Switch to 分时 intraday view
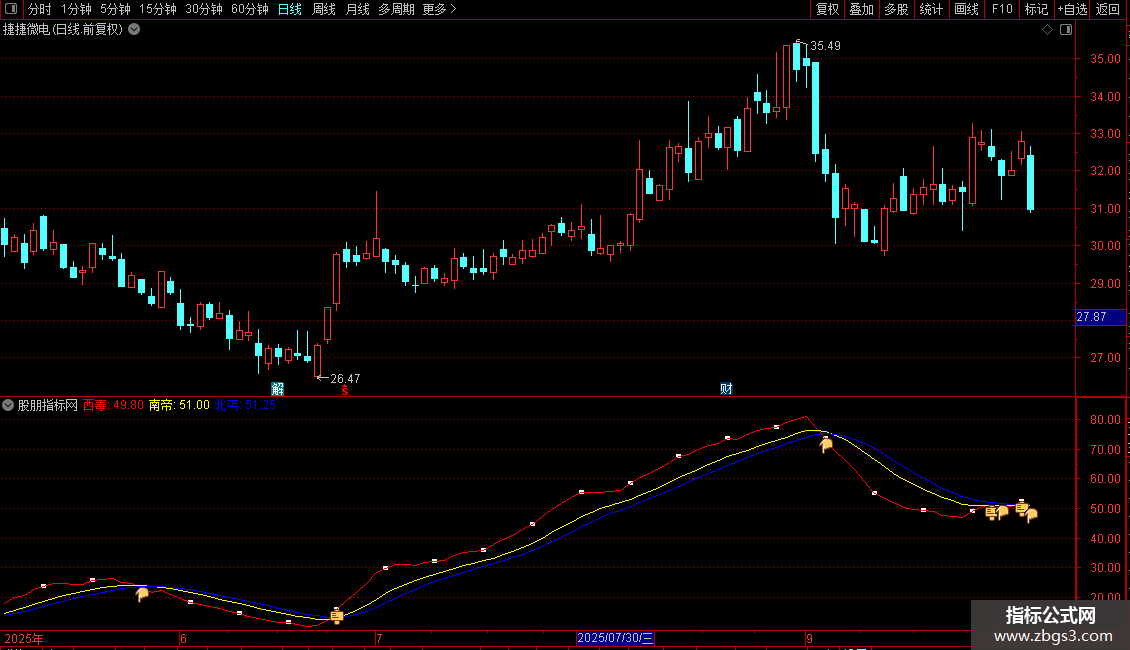The height and width of the screenshot is (650, 1130). (40, 9)
